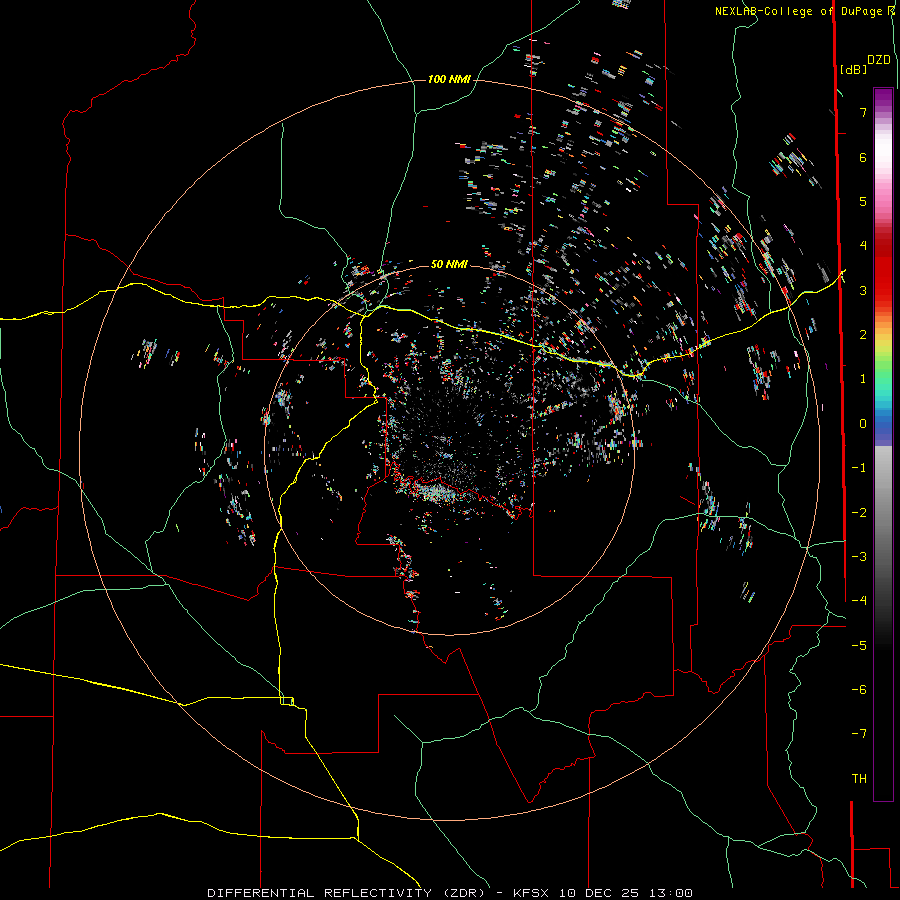
Task: Select the -5 value on the dB scale
Action: (x=859, y=646)
